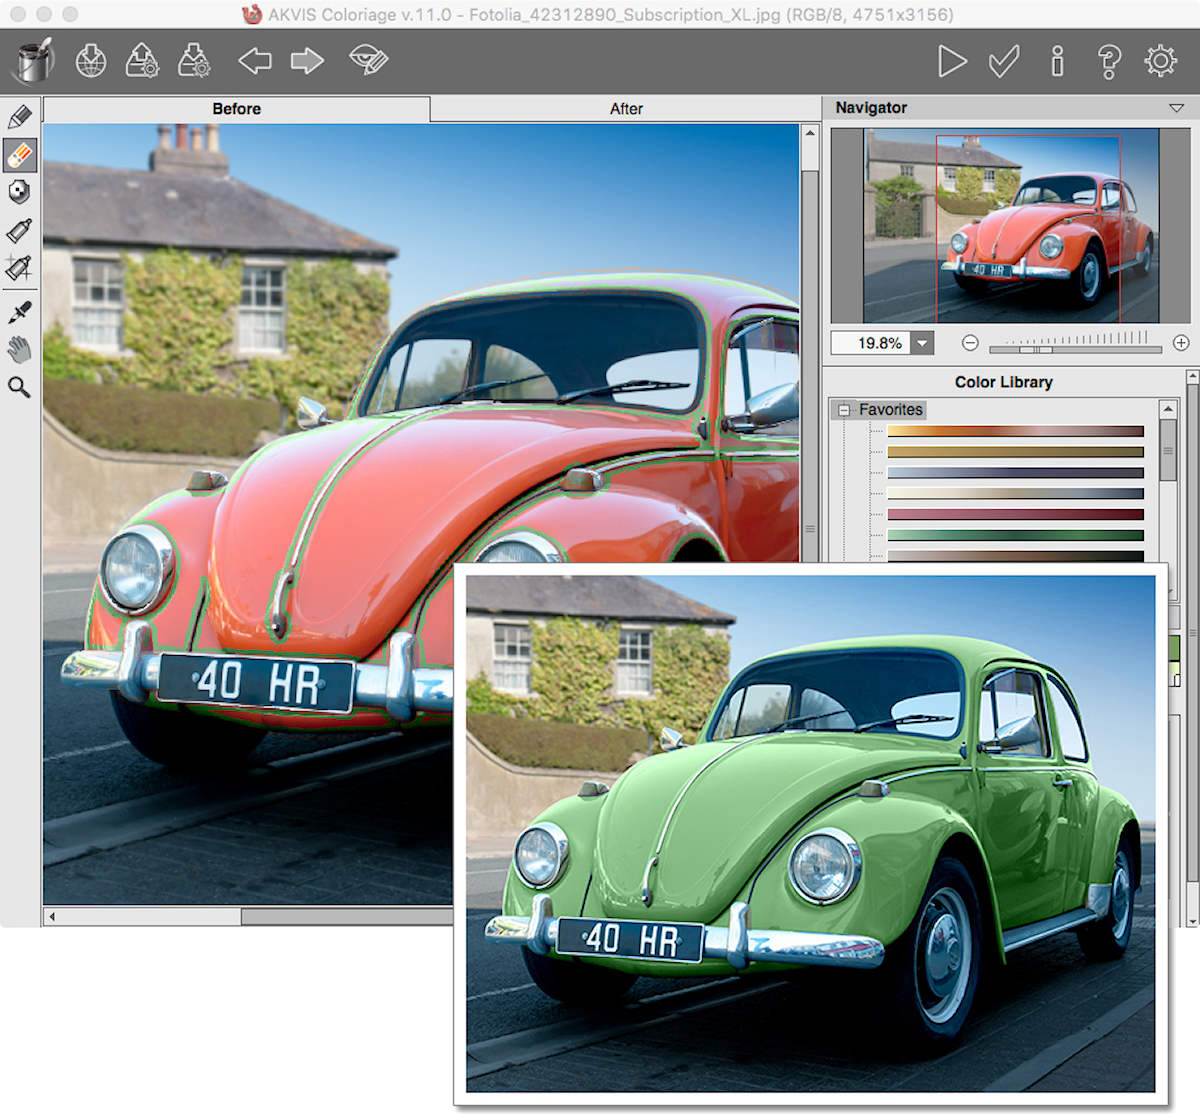Select the Tube tool
This screenshot has width=1200, height=1115.
click(x=20, y=231)
